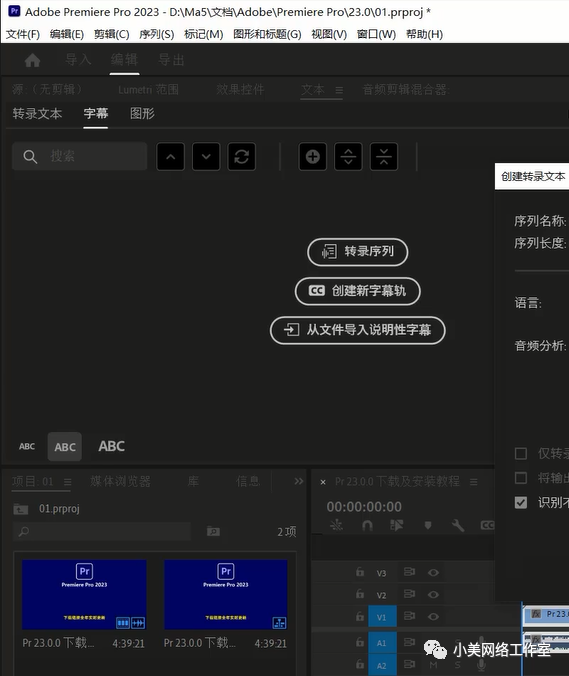
Task: Toggle linked selection in timeline
Action: (x=397, y=525)
